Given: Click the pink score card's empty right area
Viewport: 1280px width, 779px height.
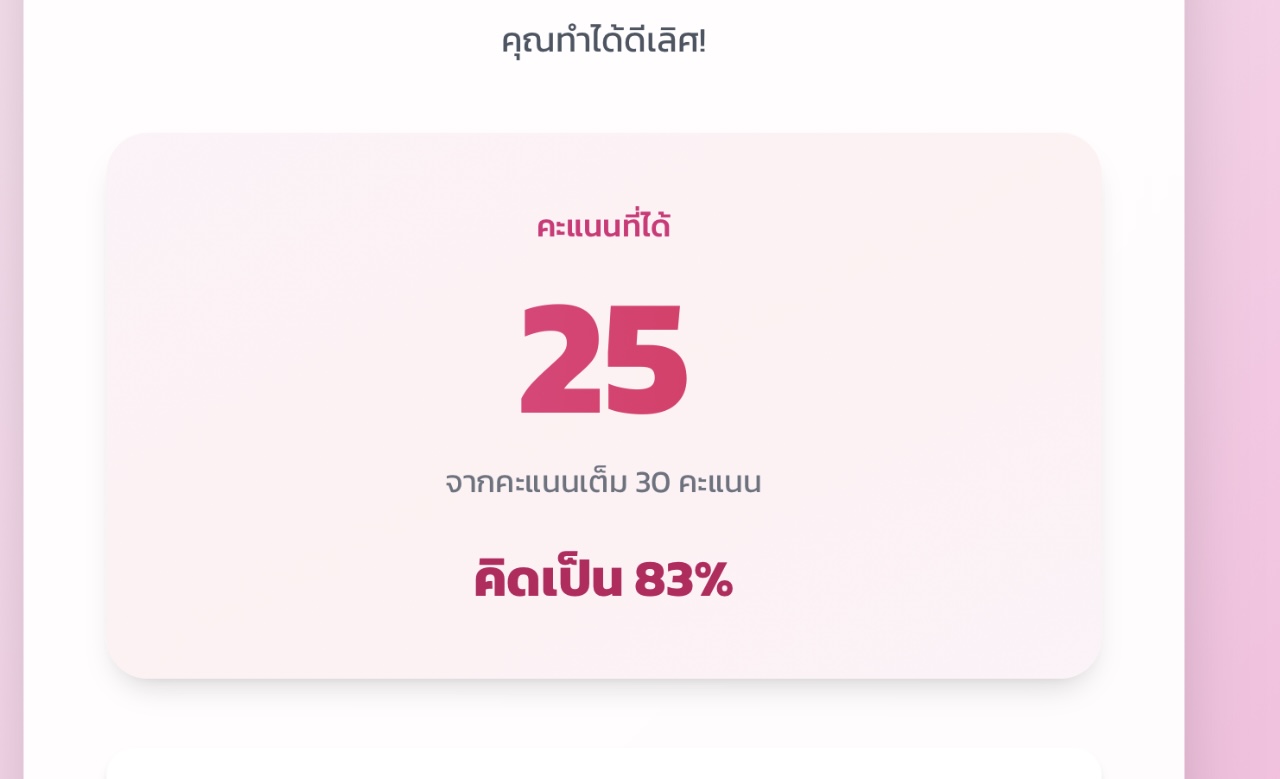Looking at the screenshot, I should coord(950,400).
